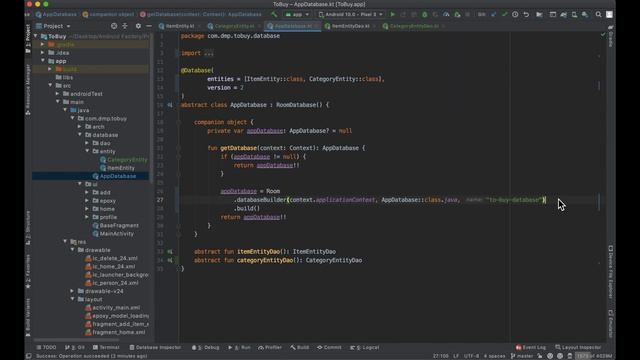Click the Make Project hammer icon
This screenshot has height=360, width=640.
274,14
